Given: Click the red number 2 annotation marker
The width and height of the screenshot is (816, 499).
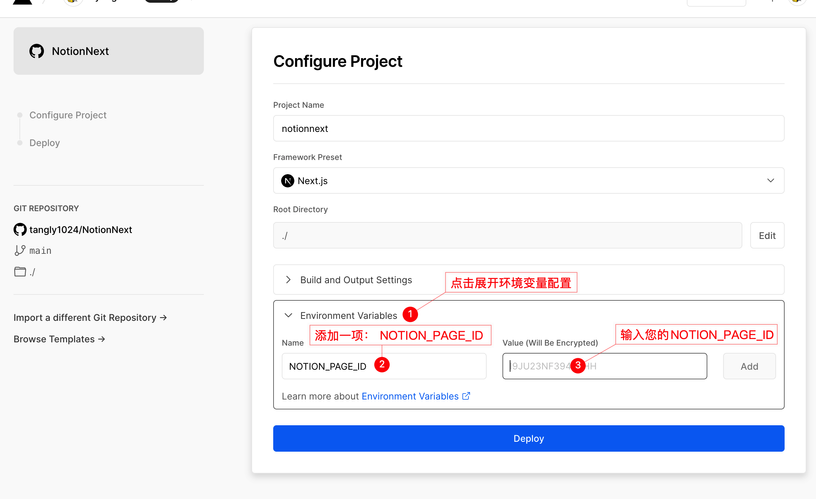Looking at the screenshot, I should (382, 365).
